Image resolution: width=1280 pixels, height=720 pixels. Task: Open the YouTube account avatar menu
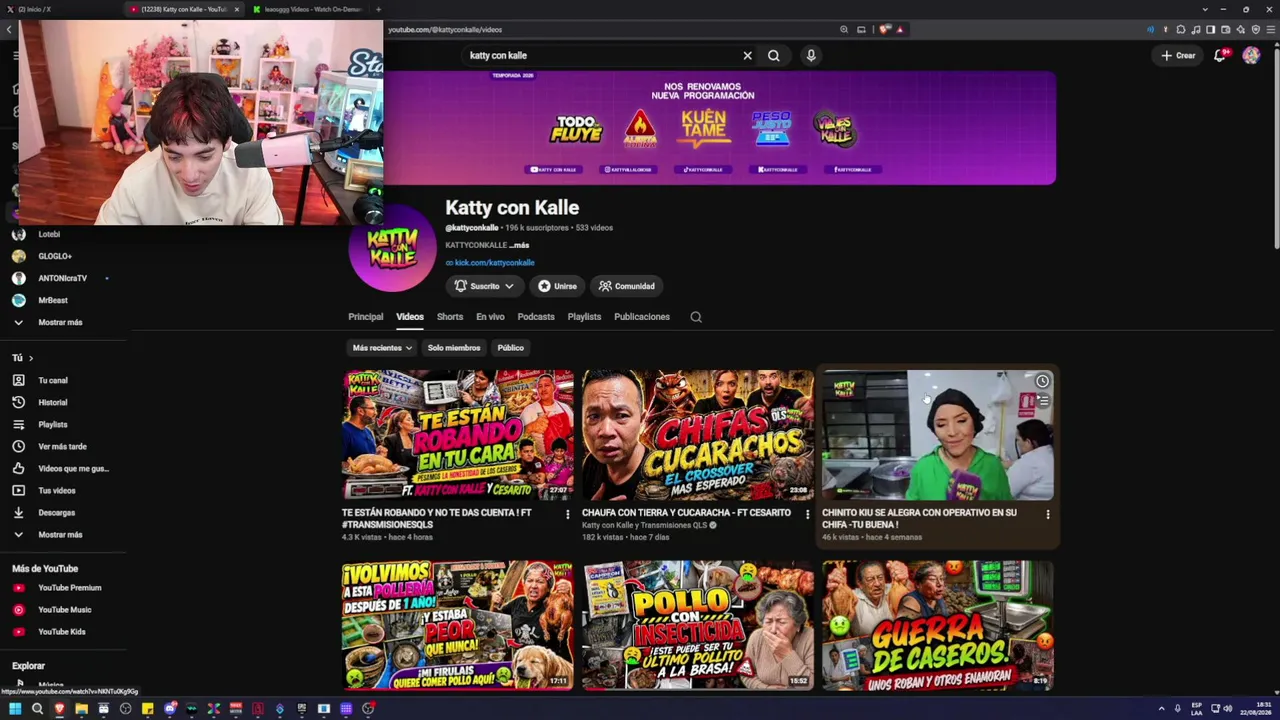coord(1251,56)
